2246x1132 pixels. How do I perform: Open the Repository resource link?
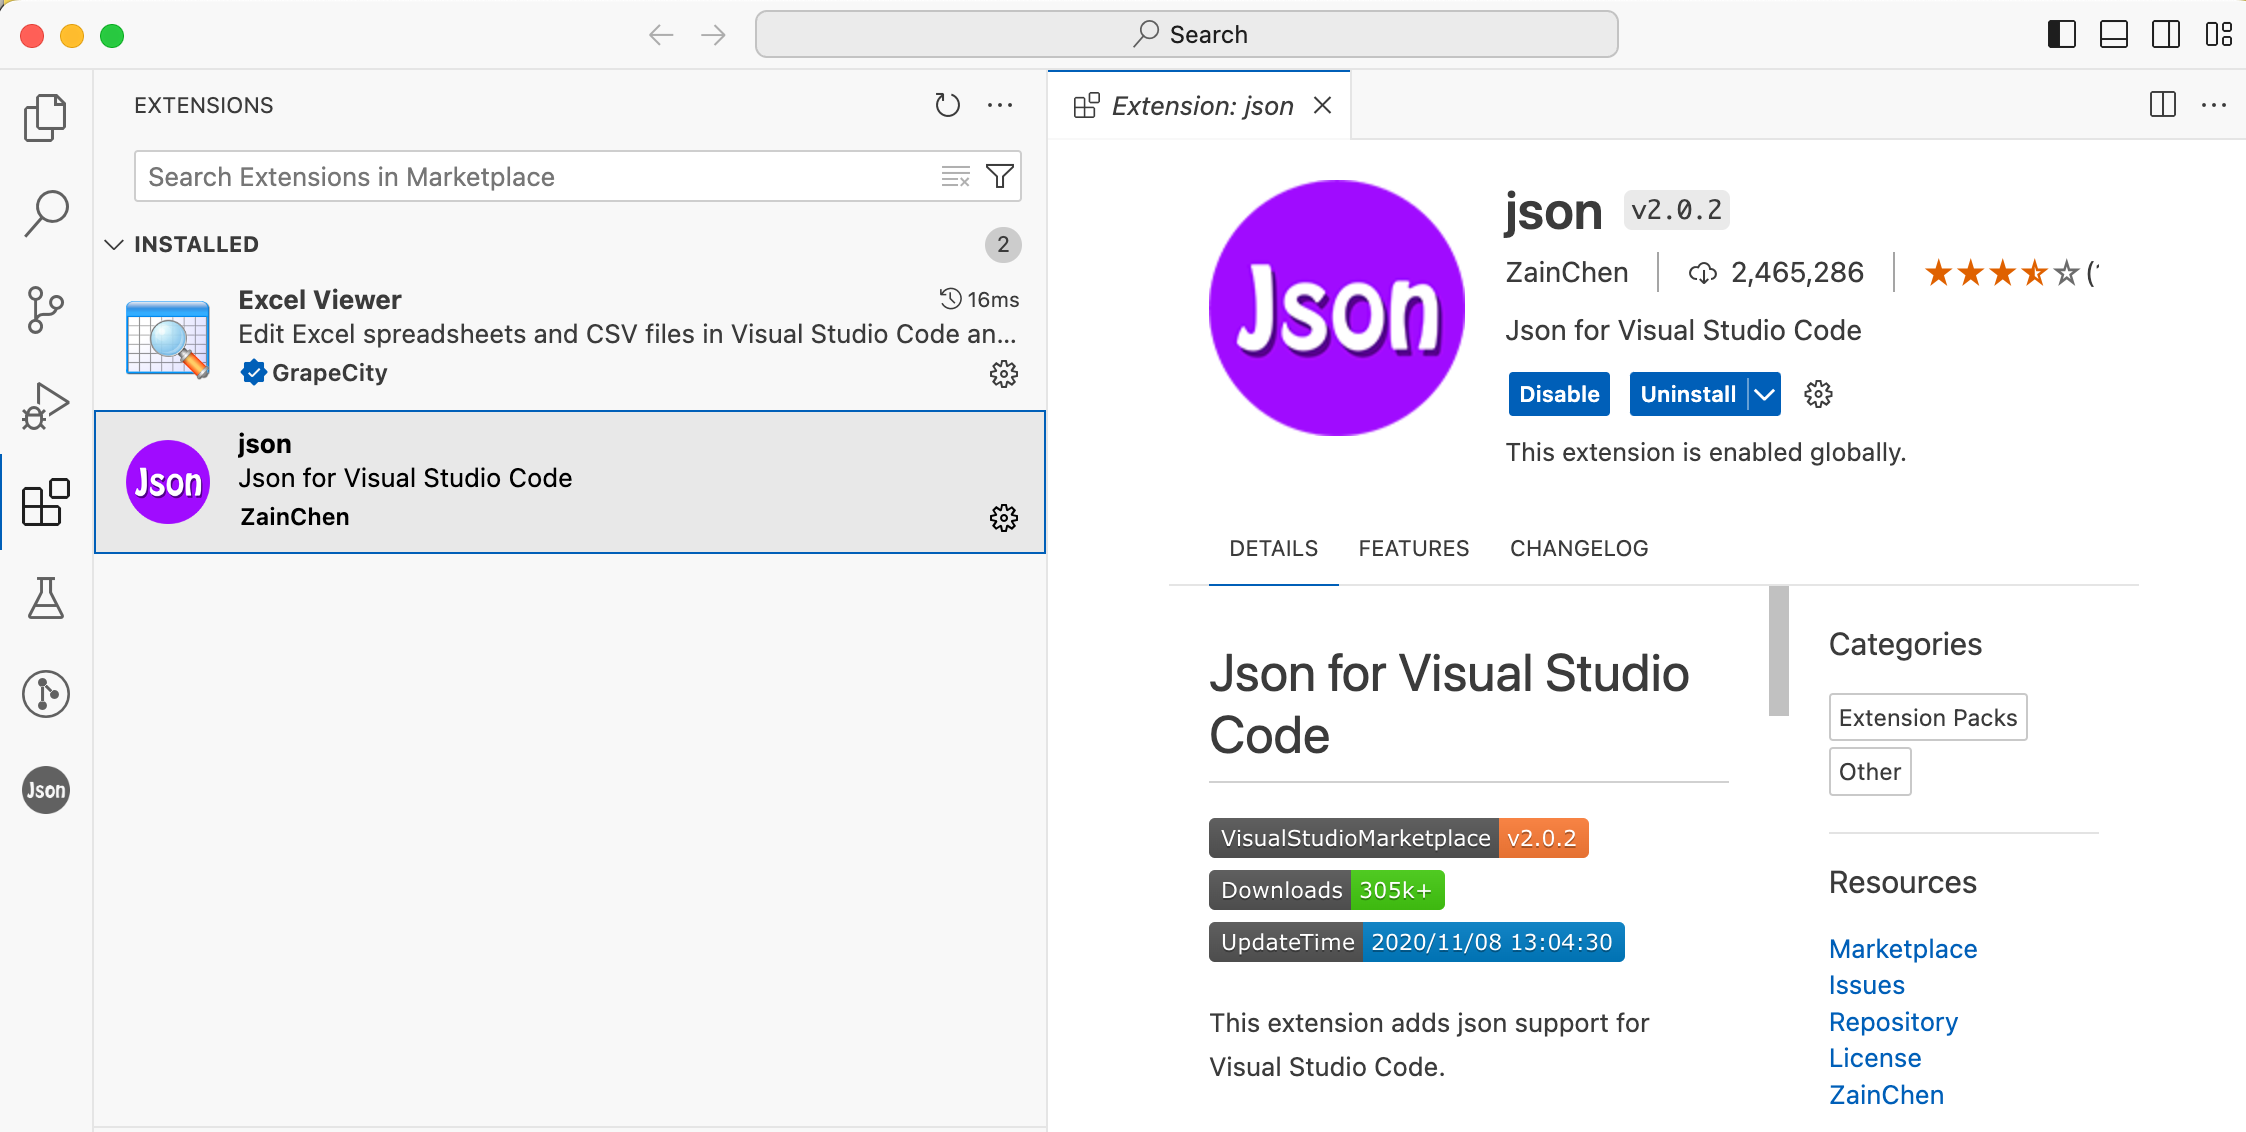tap(1893, 1021)
